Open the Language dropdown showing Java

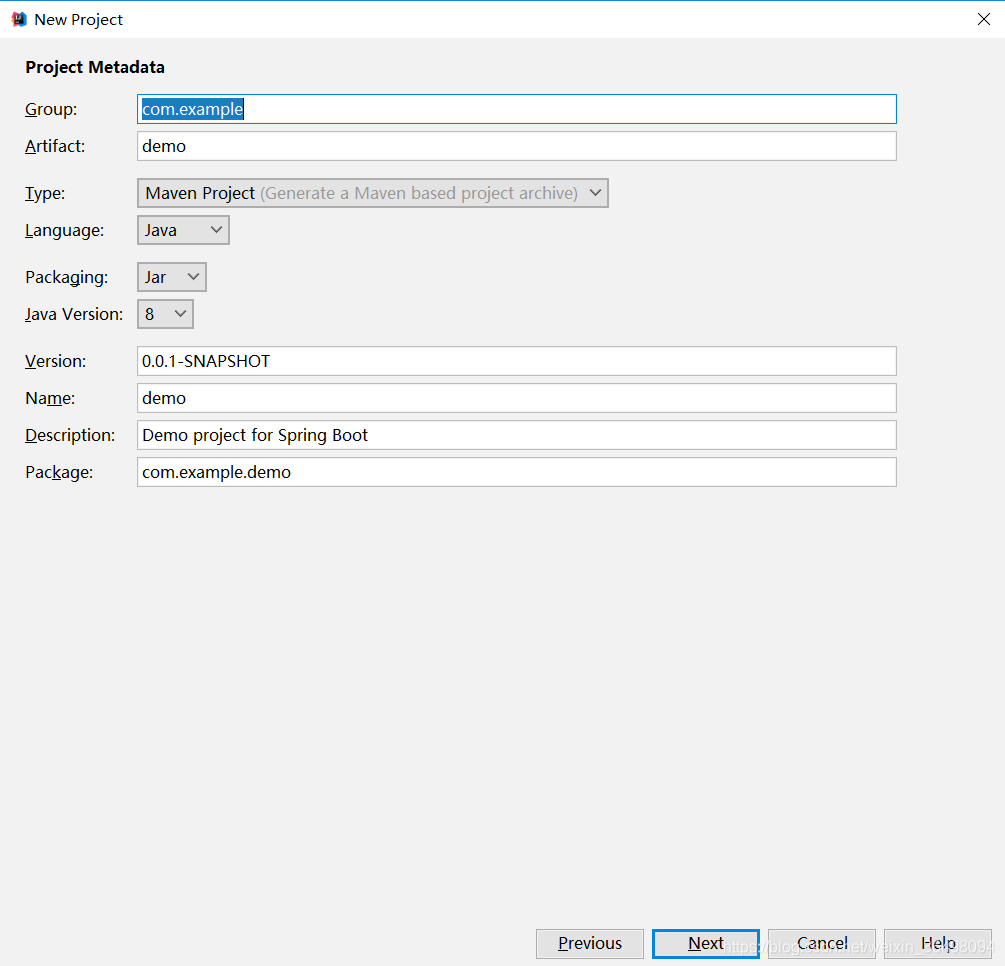(183, 230)
